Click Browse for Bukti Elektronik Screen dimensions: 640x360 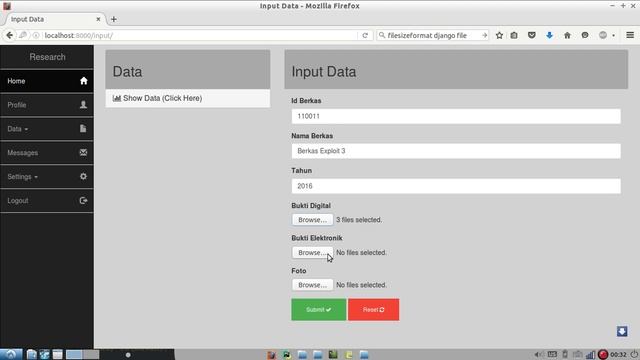312,253
